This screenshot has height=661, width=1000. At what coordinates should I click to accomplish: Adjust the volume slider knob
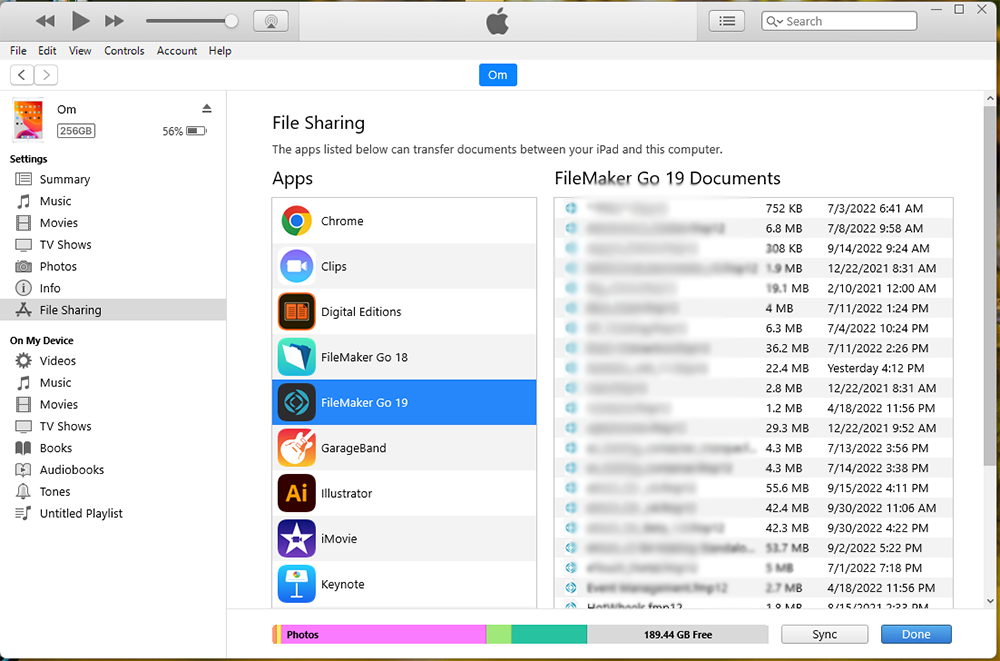point(232,21)
